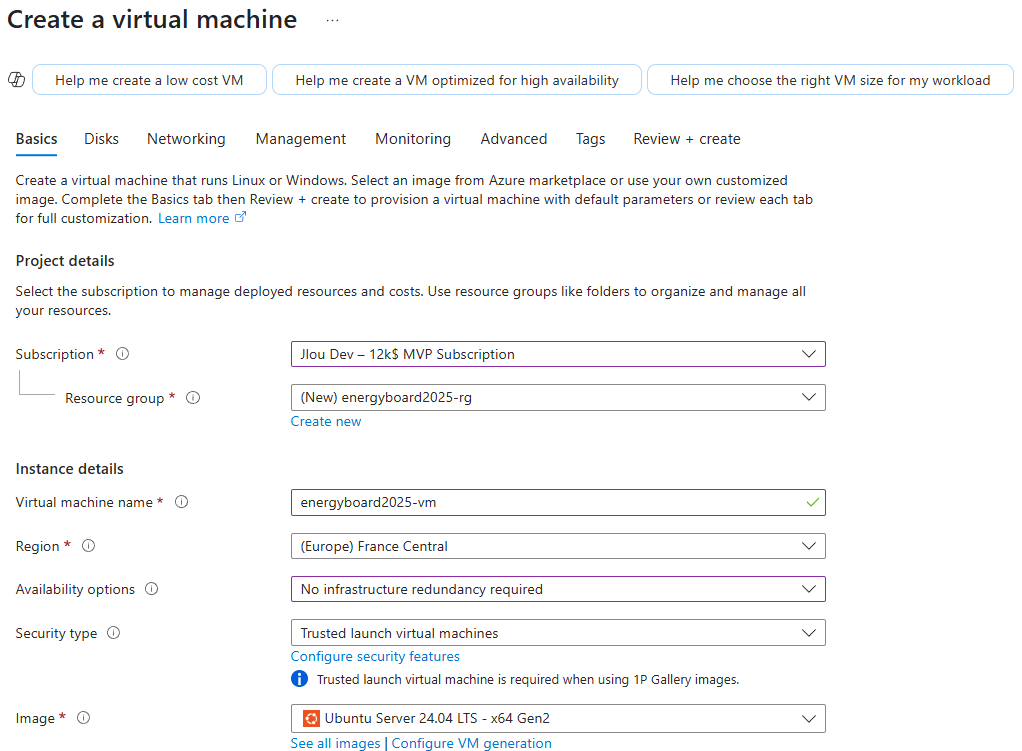The height and width of the screenshot is (751, 1022).
Task: Click Configure VM generation link
Action: [x=471, y=743]
